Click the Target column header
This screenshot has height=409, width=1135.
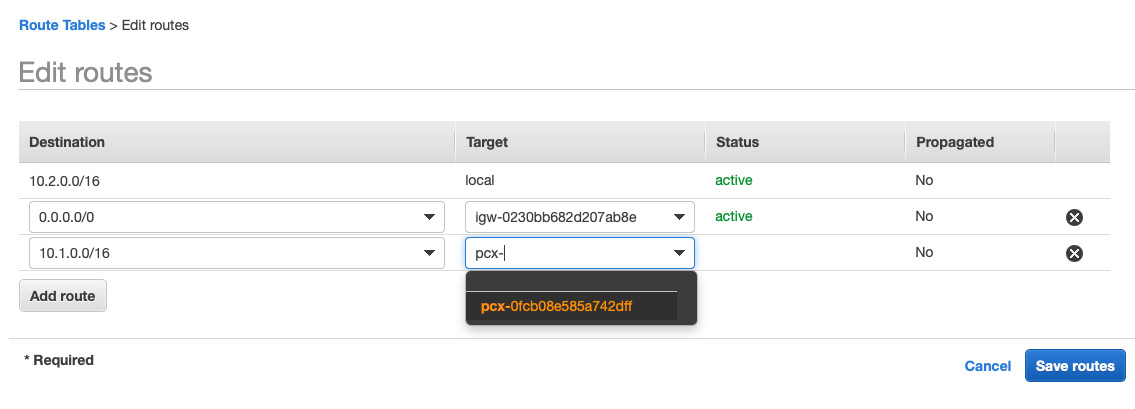pos(487,142)
